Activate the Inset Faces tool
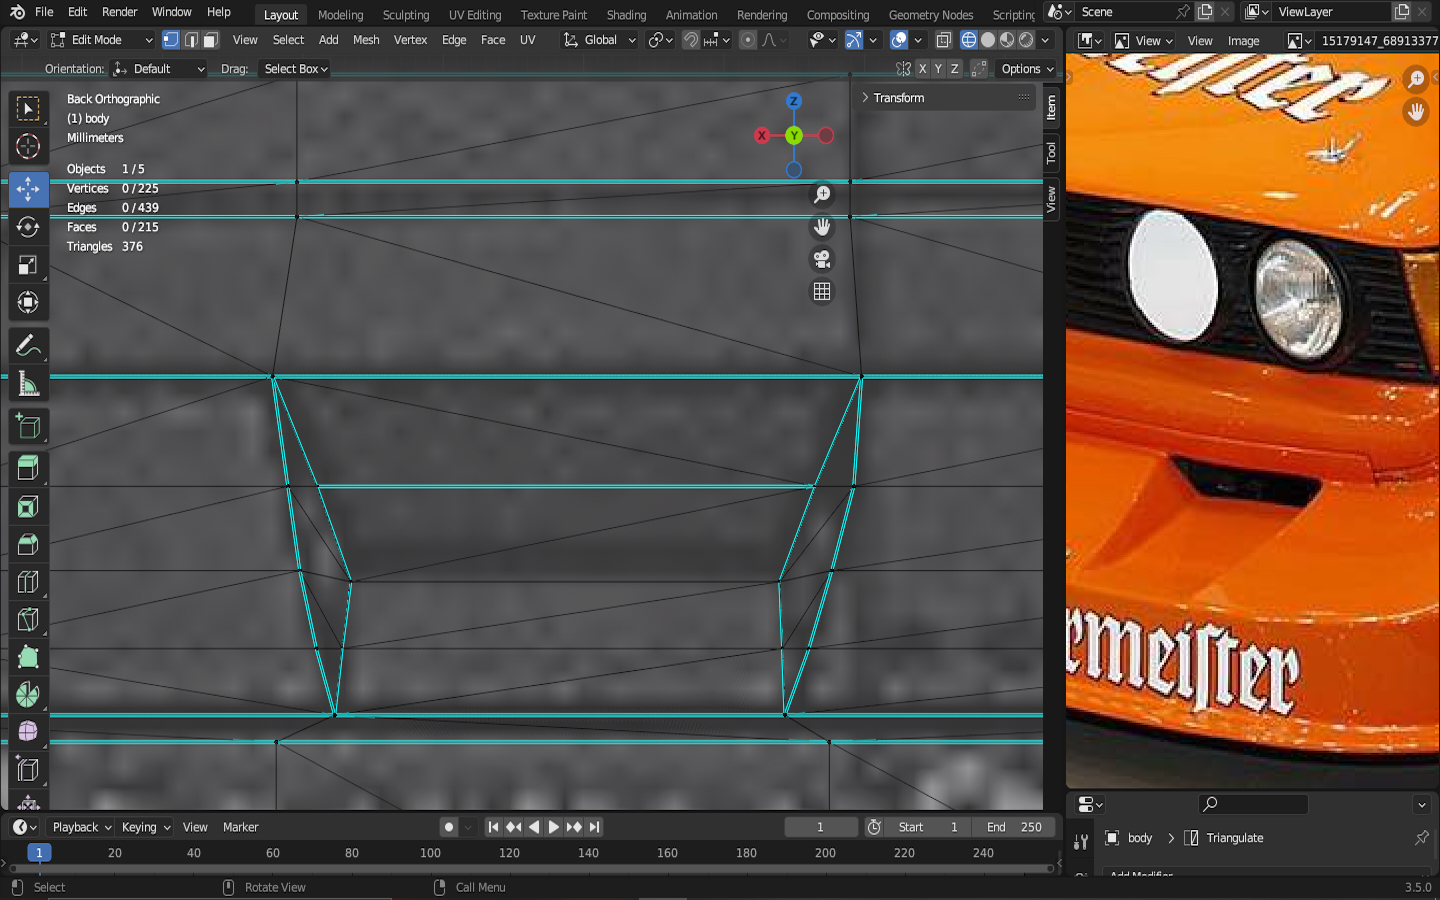This screenshot has height=900, width=1440. click(x=28, y=507)
